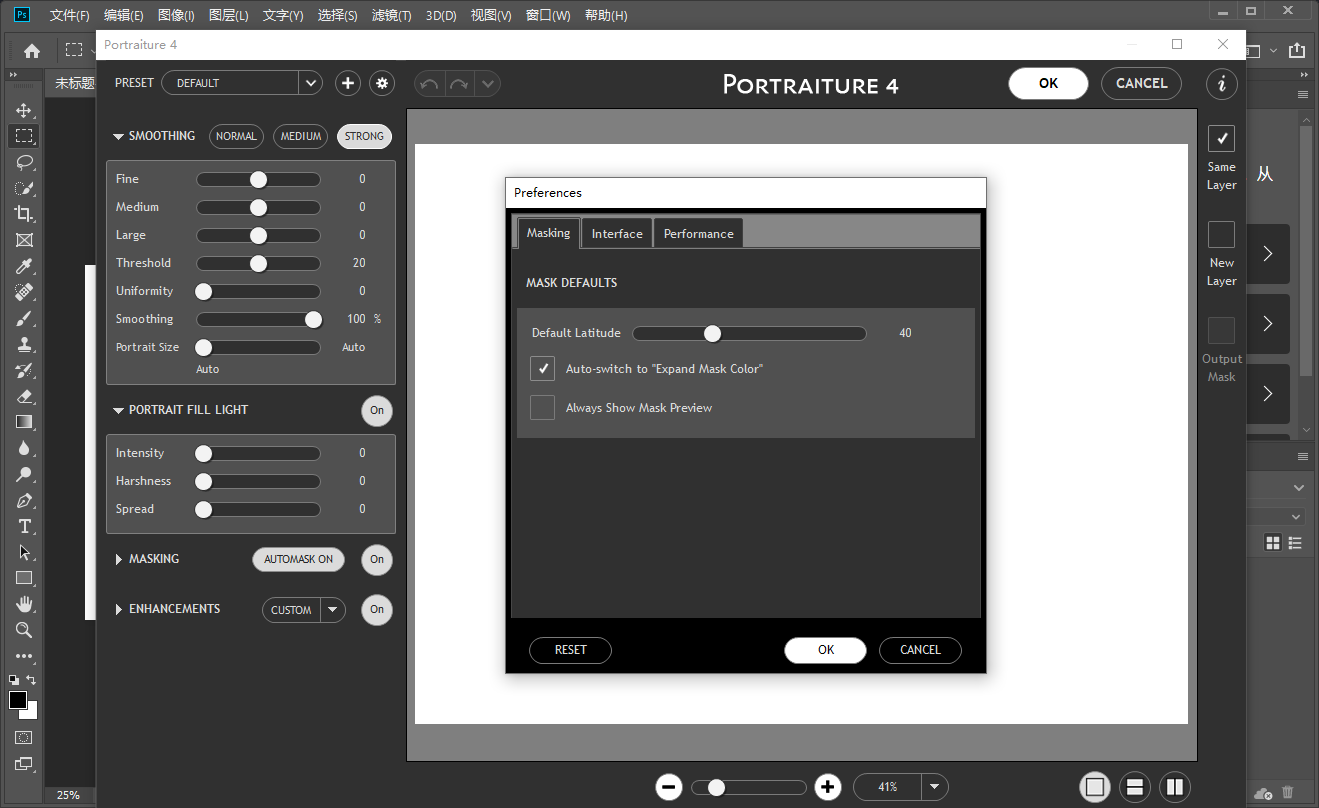This screenshot has height=808, width=1319.
Task: Open the 文件(F) menu
Action: [x=69, y=16]
